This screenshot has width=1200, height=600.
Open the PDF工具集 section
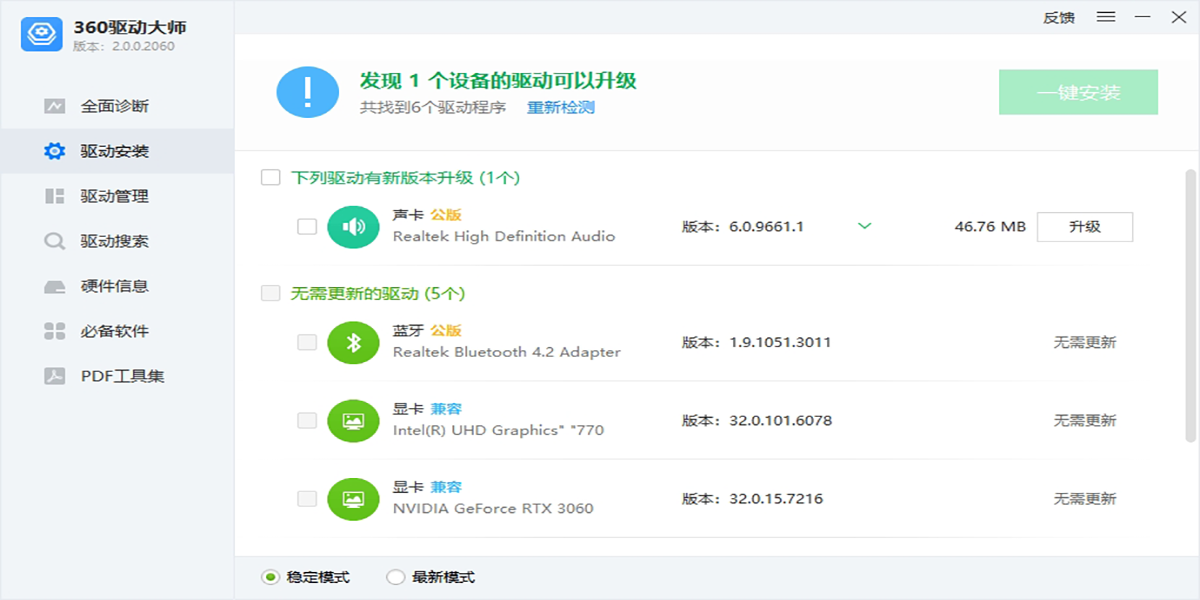coord(117,376)
